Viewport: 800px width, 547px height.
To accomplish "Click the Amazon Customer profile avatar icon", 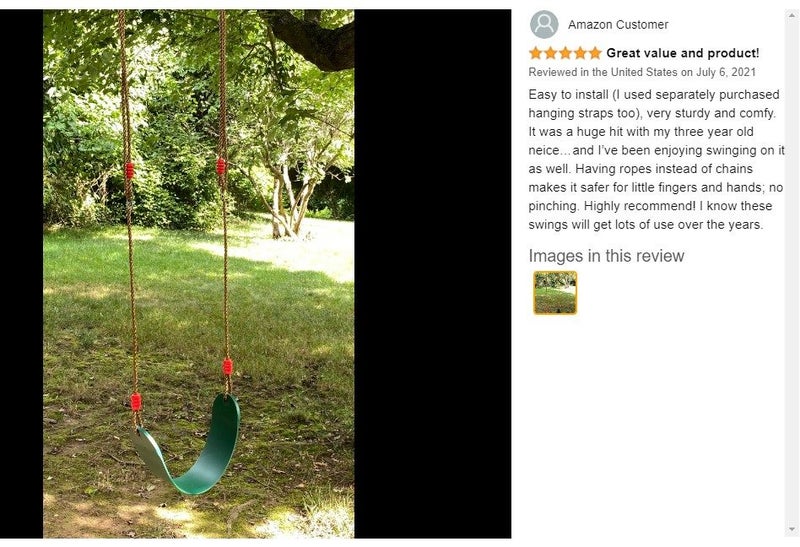I will pos(544,24).
